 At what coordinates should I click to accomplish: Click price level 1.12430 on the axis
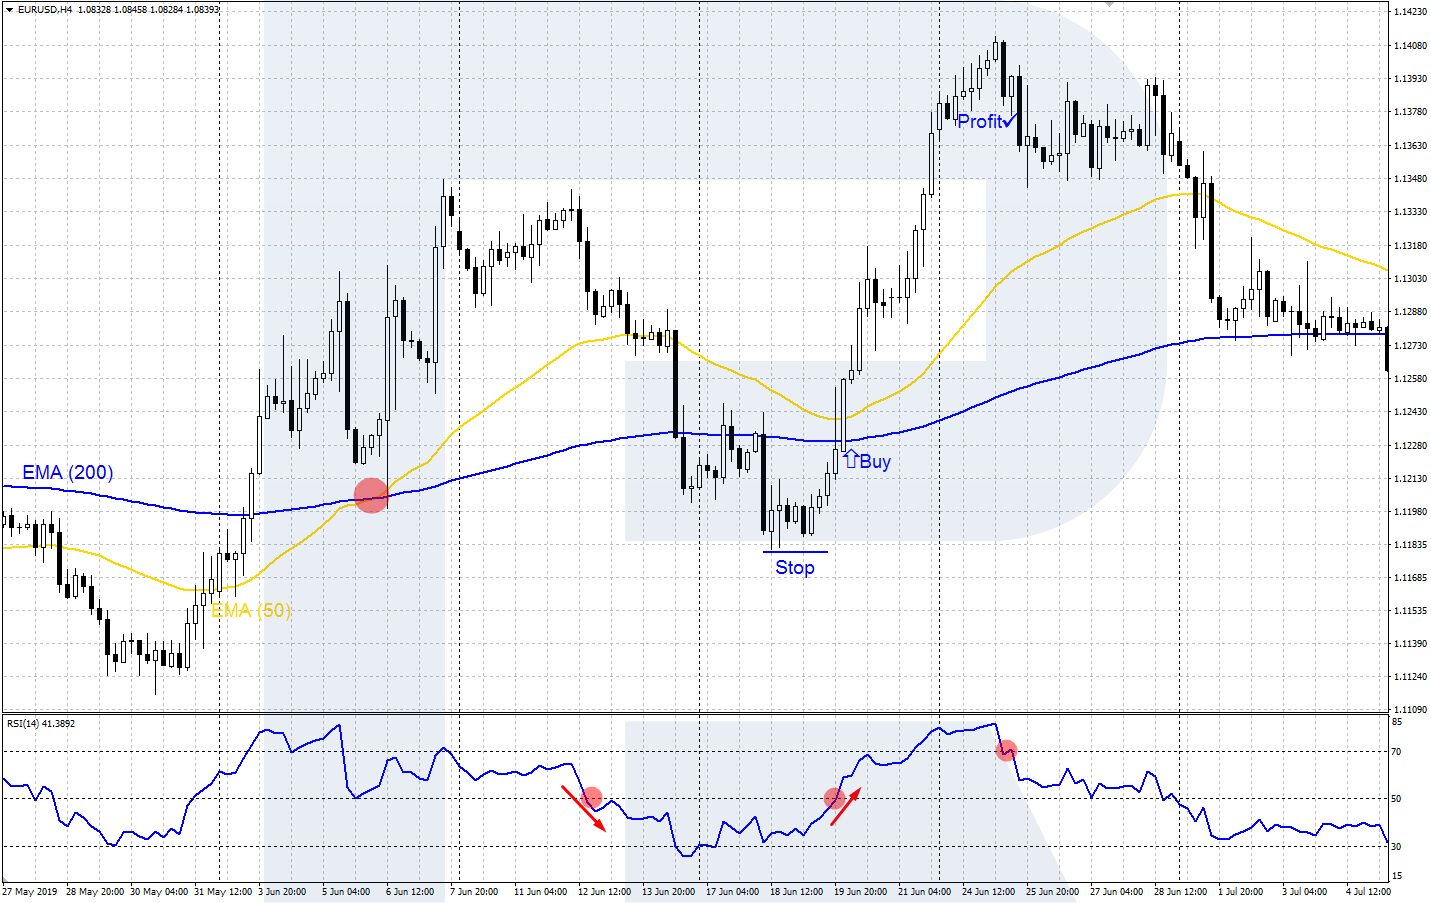click(1410, 412)
